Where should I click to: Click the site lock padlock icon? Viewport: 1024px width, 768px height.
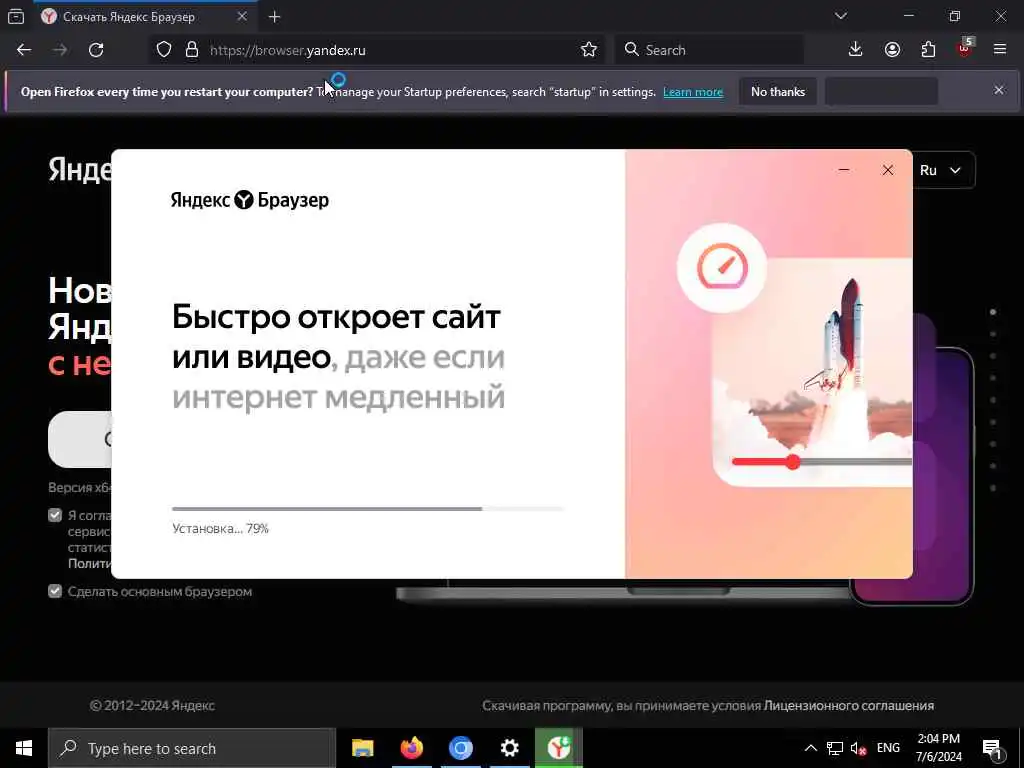pos(191,50)
